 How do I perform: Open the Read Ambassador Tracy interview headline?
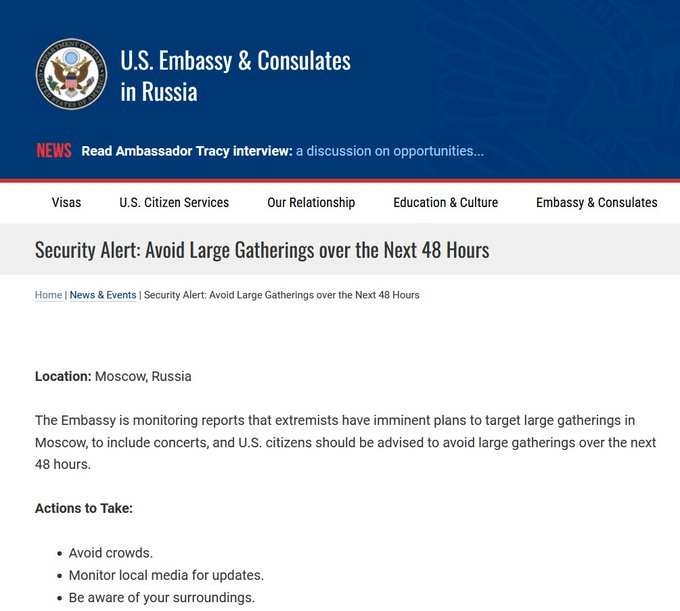coord(187,151)
